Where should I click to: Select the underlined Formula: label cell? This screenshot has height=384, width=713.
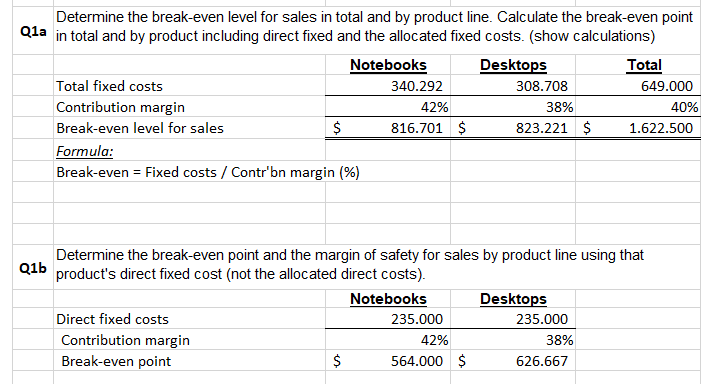click(x=189, y=151)
